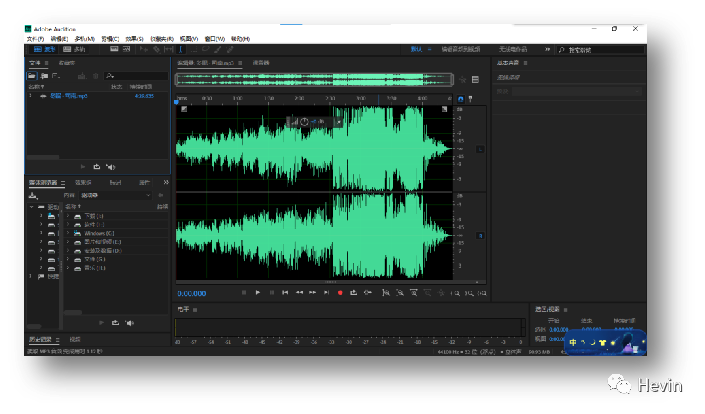The width and height of the screenshot is (705, 414).
Task: Select the Razor tool
Action: (156, 49)
